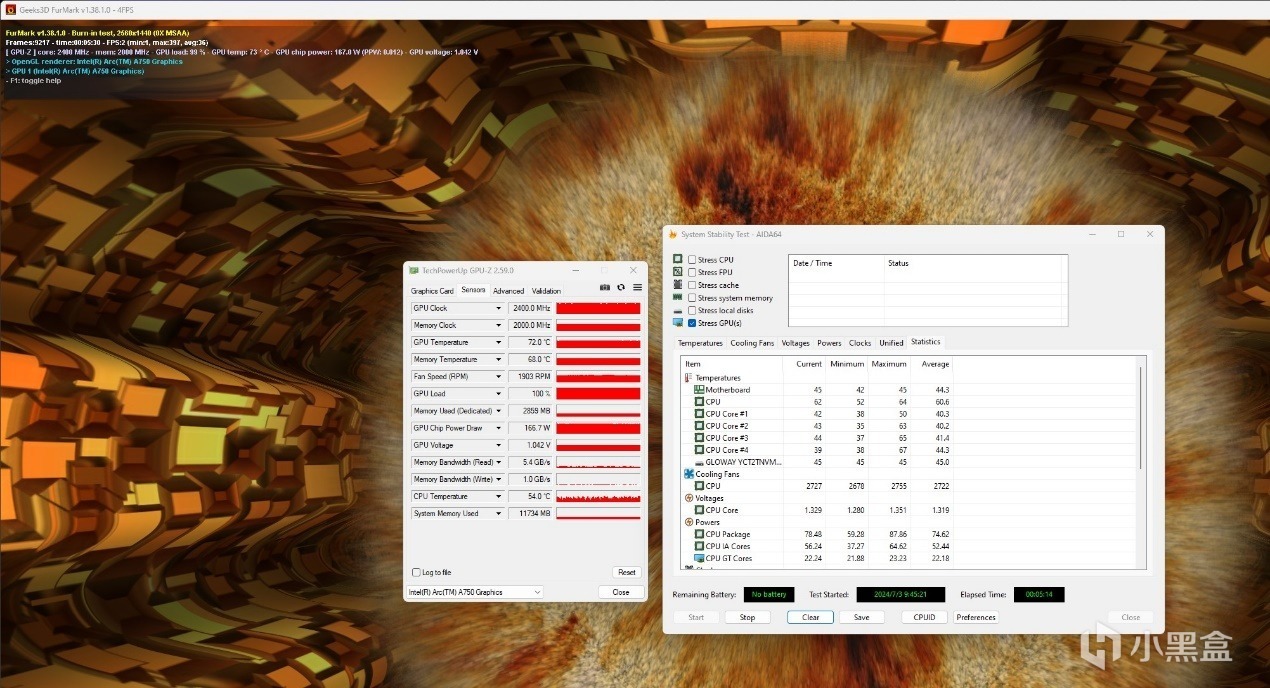Enable the Stress system memory checkbox

[692, 298]
